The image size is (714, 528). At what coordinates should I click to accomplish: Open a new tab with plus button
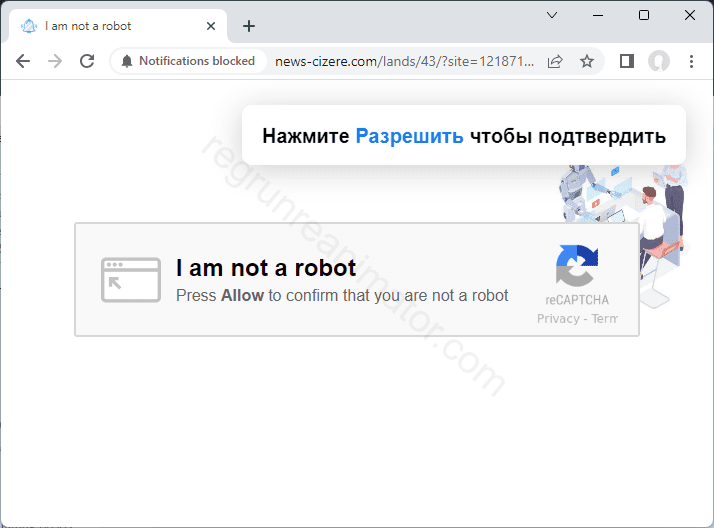[249, 26]
